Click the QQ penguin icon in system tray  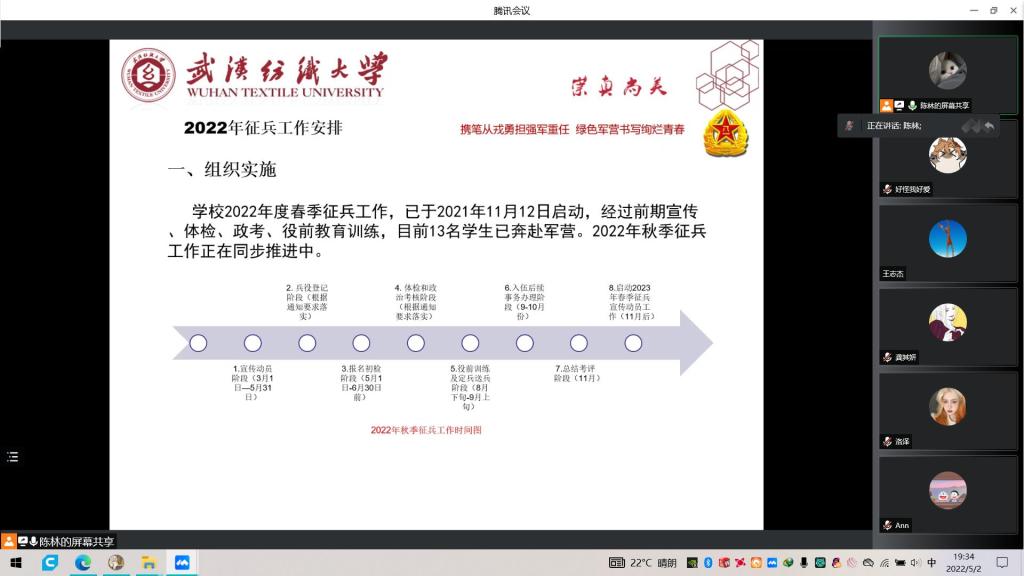point(836,563)
